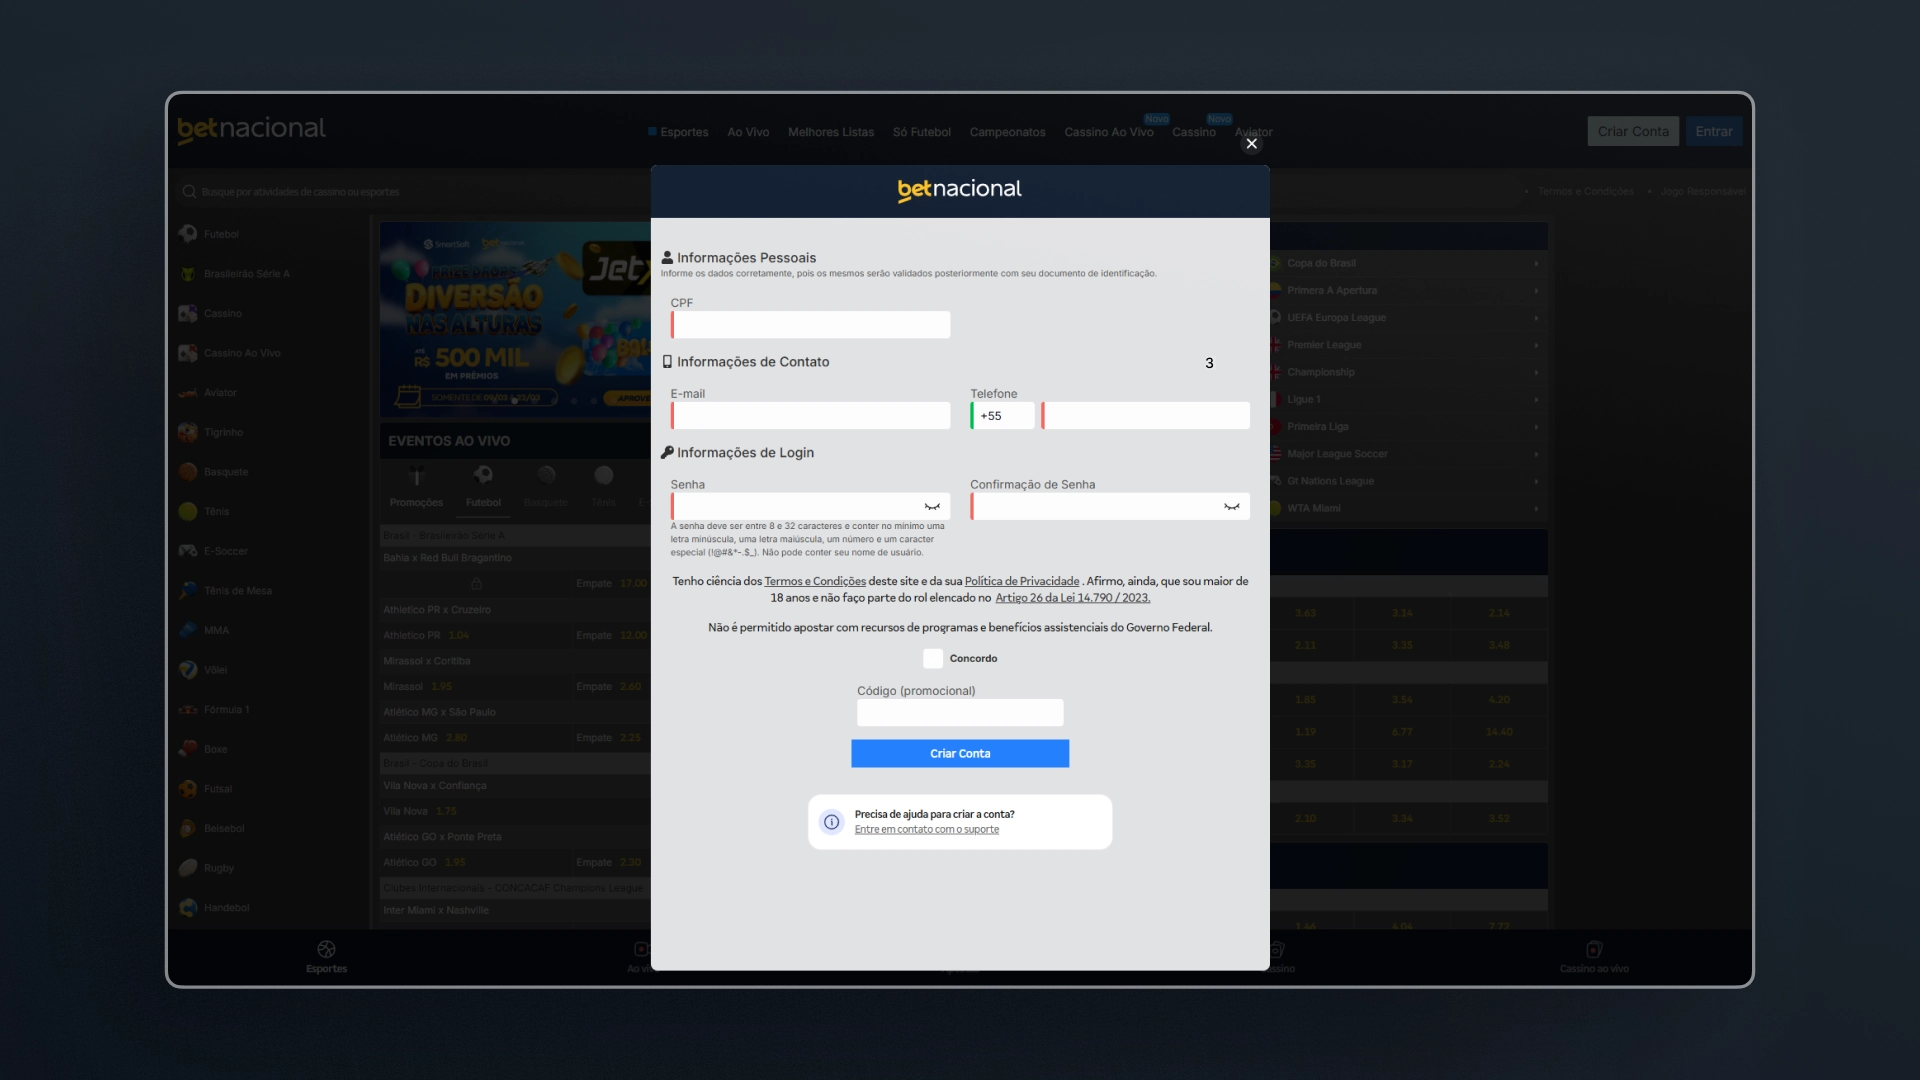Click the blue Criar Conta submit button
This screenshot has width=1920, height=1080.
960,754
